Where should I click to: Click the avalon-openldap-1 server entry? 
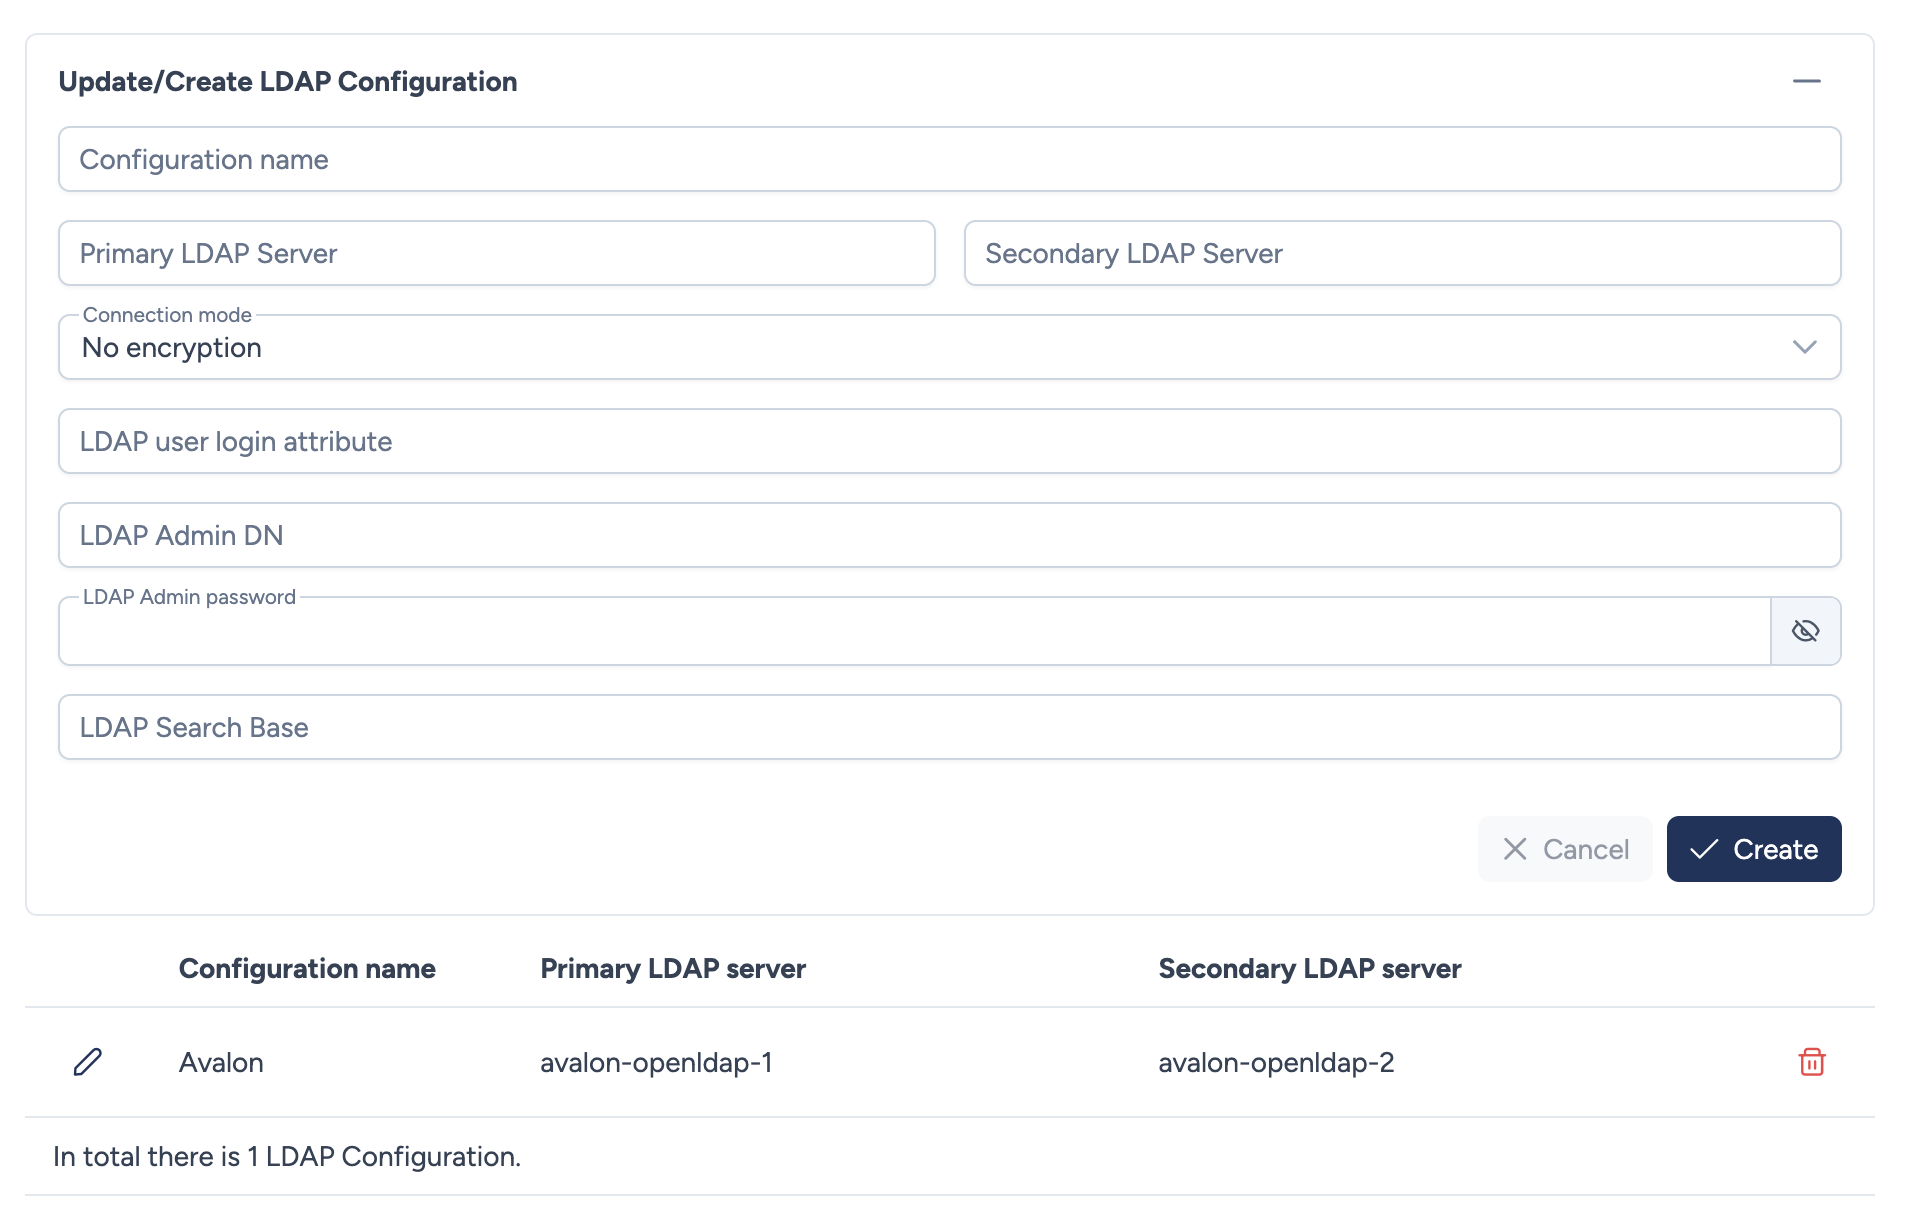pos(656,1063)
